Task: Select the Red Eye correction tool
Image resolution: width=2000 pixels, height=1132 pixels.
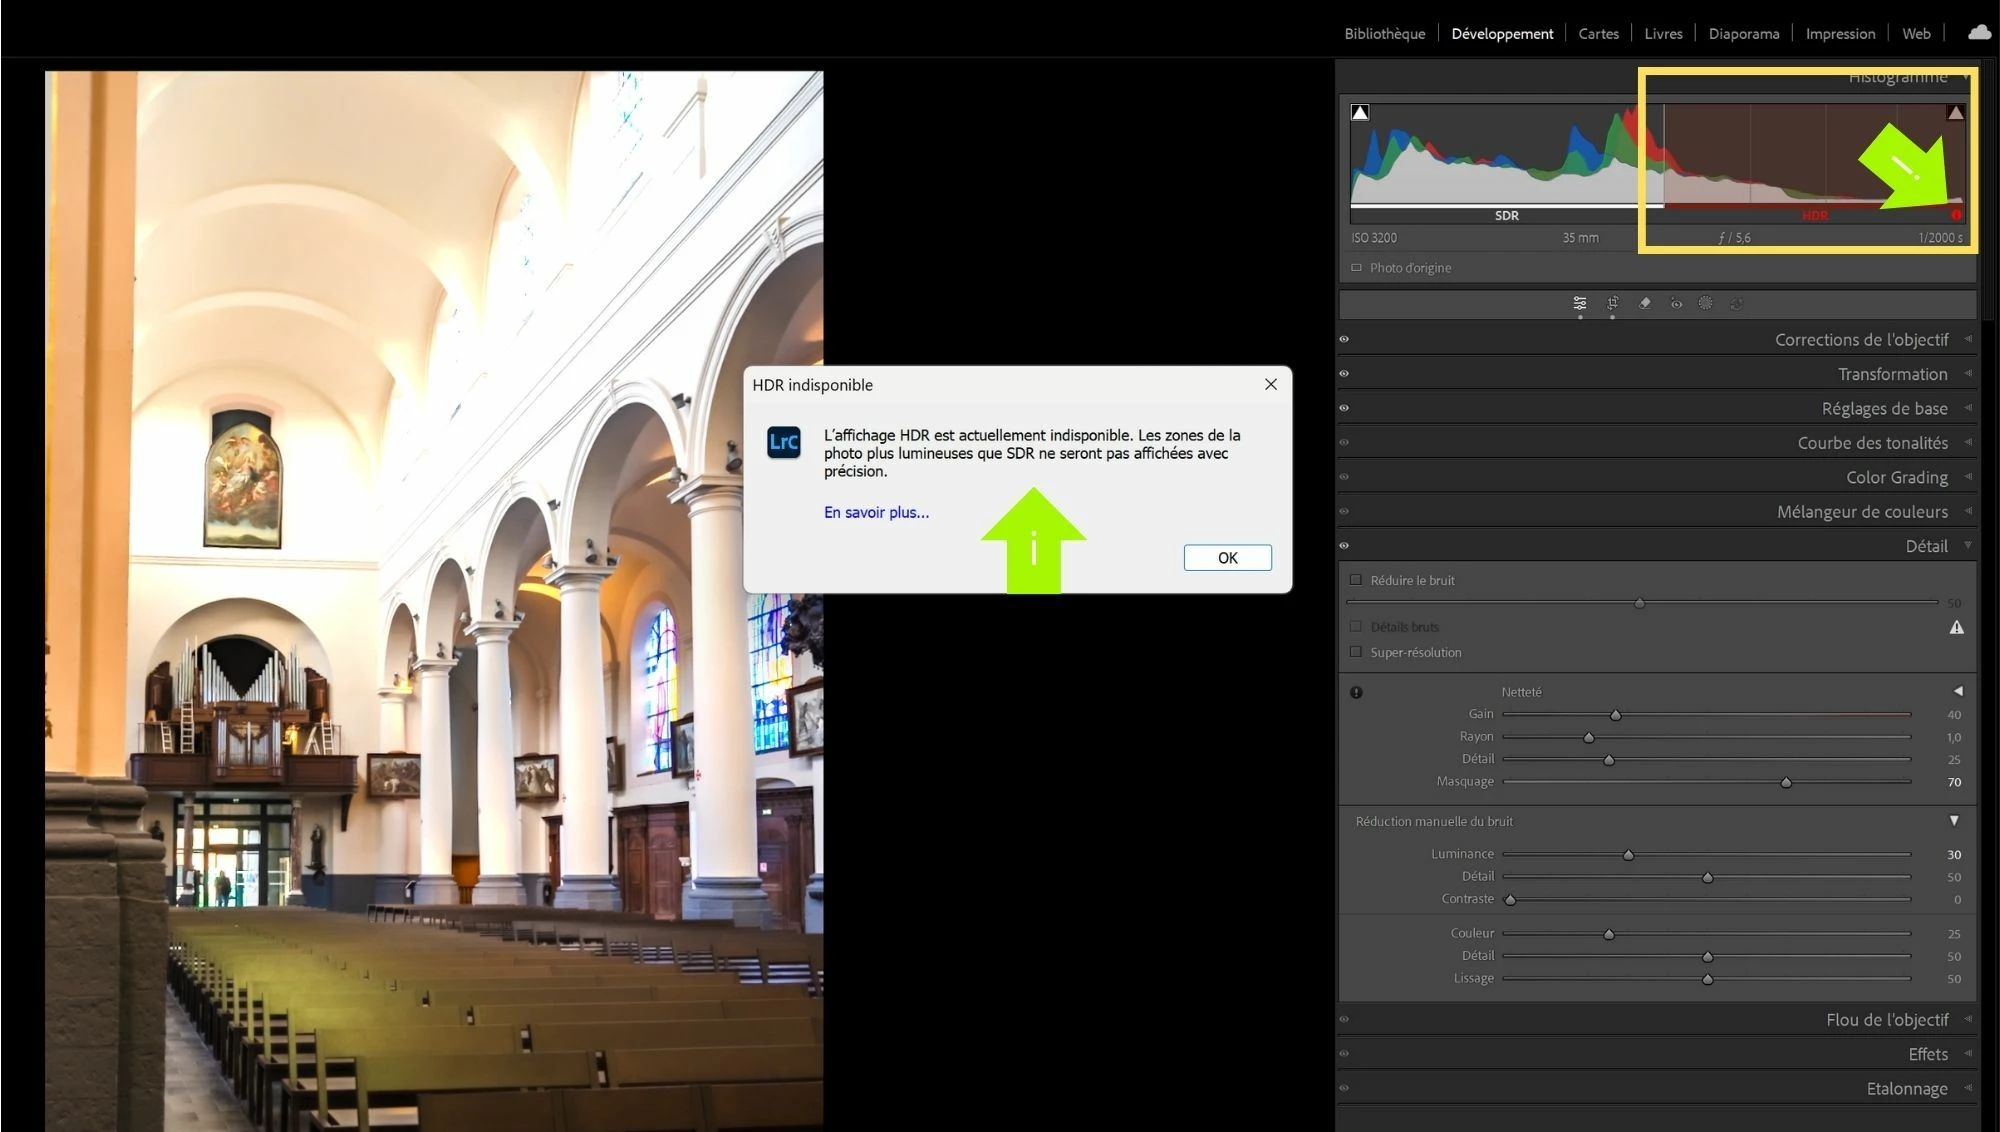Action: tap(1676, 303)
